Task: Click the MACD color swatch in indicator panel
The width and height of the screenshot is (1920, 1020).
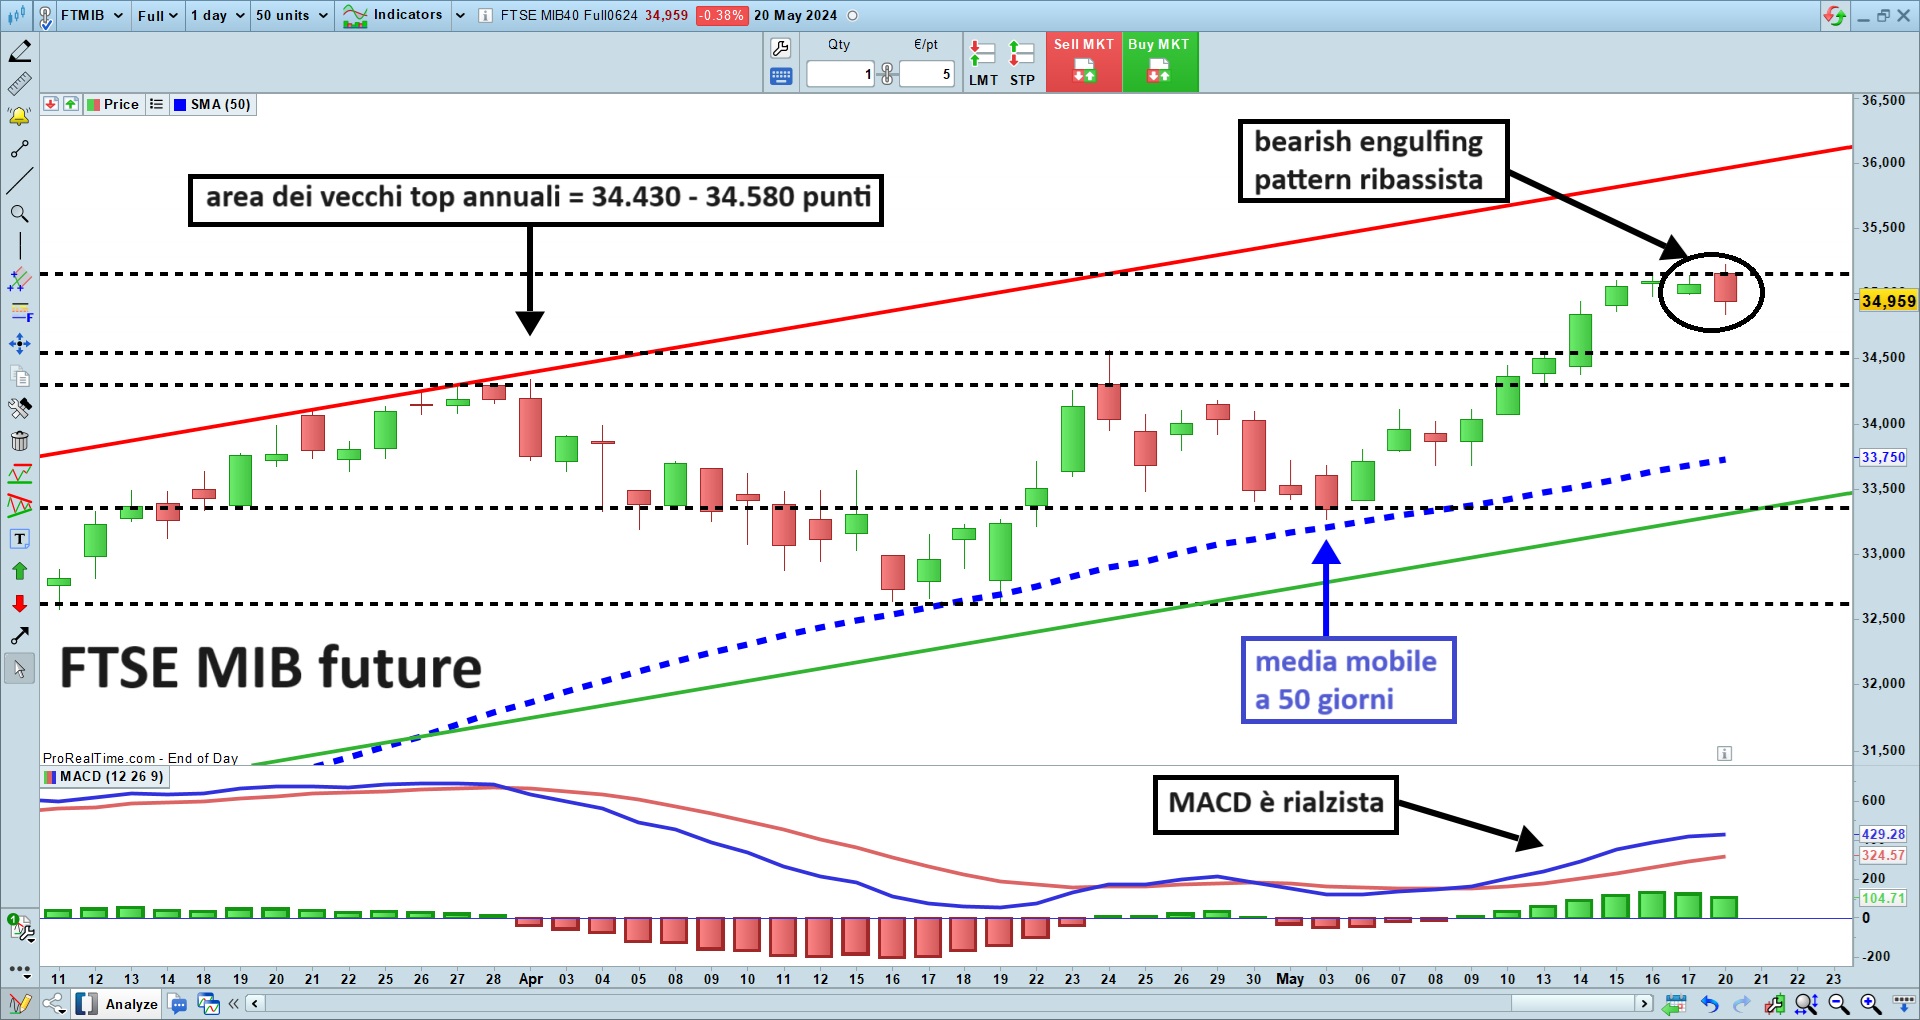Action: point(50,777)
